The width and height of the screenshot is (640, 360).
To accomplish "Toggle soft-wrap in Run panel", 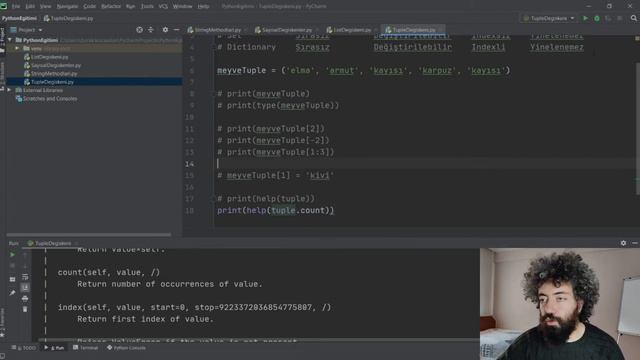I will (25, 277).
